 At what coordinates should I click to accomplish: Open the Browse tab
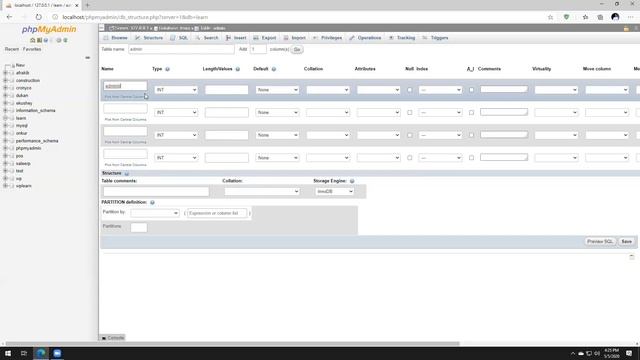116,38
